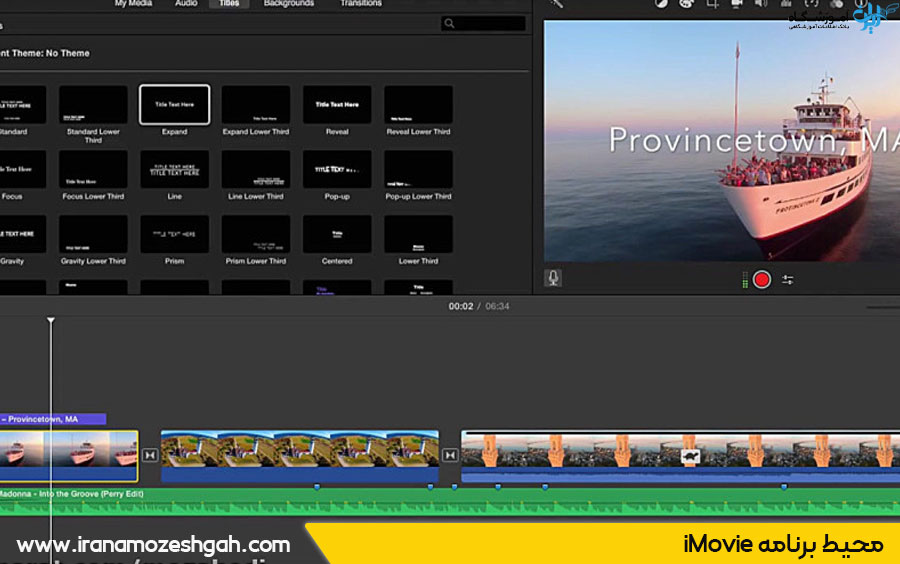
Task: Open the volume speaker icon
Action: 761,3
